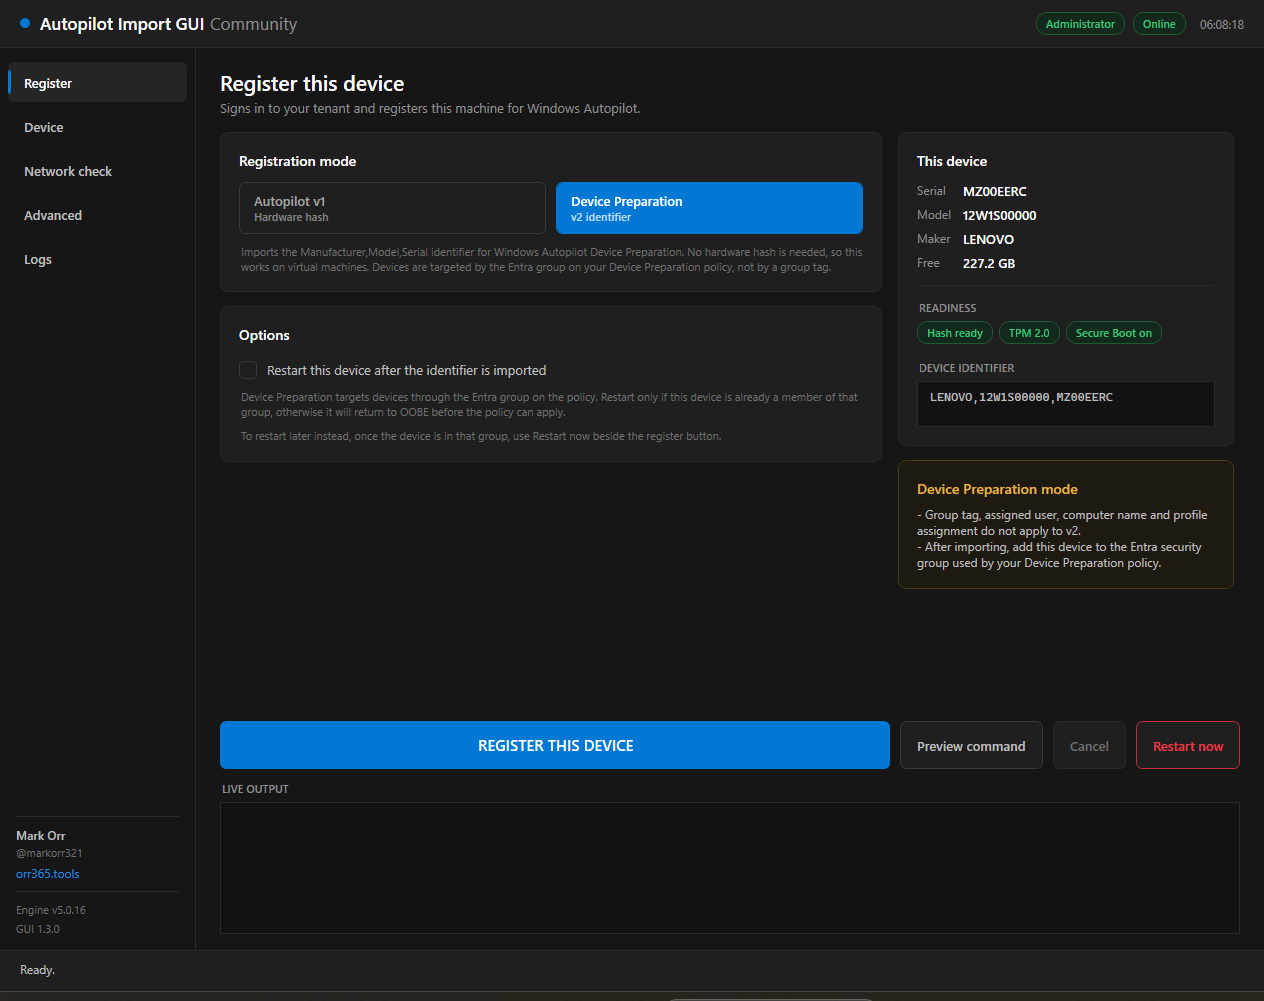
Task: Open the Register sidebar page
Action: coord(97,83)
